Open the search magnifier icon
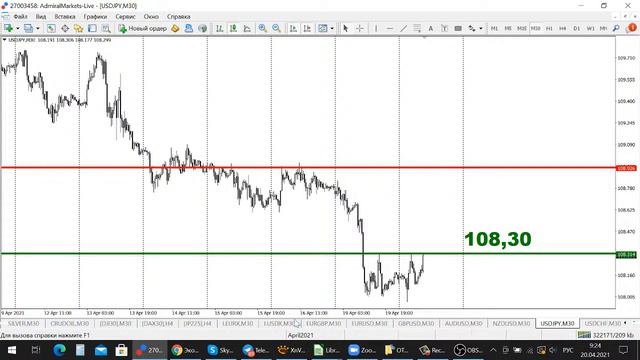Image resolution: width=640 pixels, height=360 pixels. coord(616,28)
